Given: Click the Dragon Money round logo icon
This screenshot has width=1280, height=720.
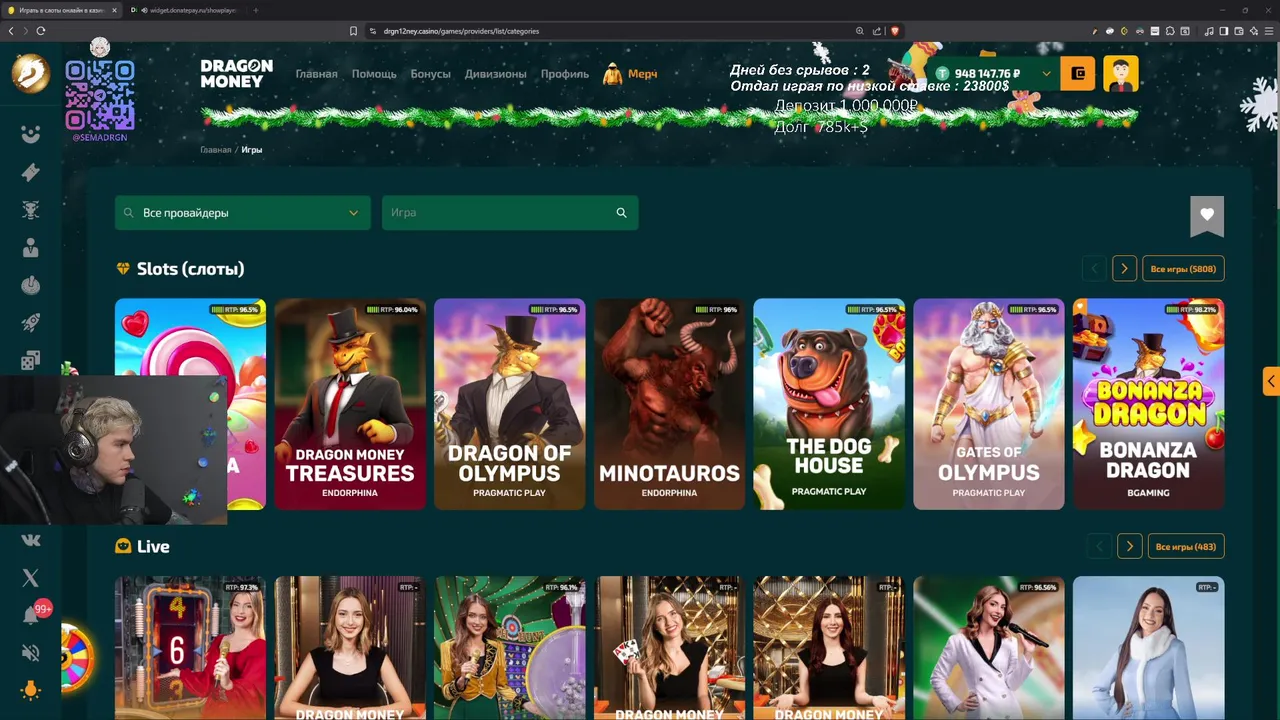Looking at the screenshot, I should [x=30, y=73].
